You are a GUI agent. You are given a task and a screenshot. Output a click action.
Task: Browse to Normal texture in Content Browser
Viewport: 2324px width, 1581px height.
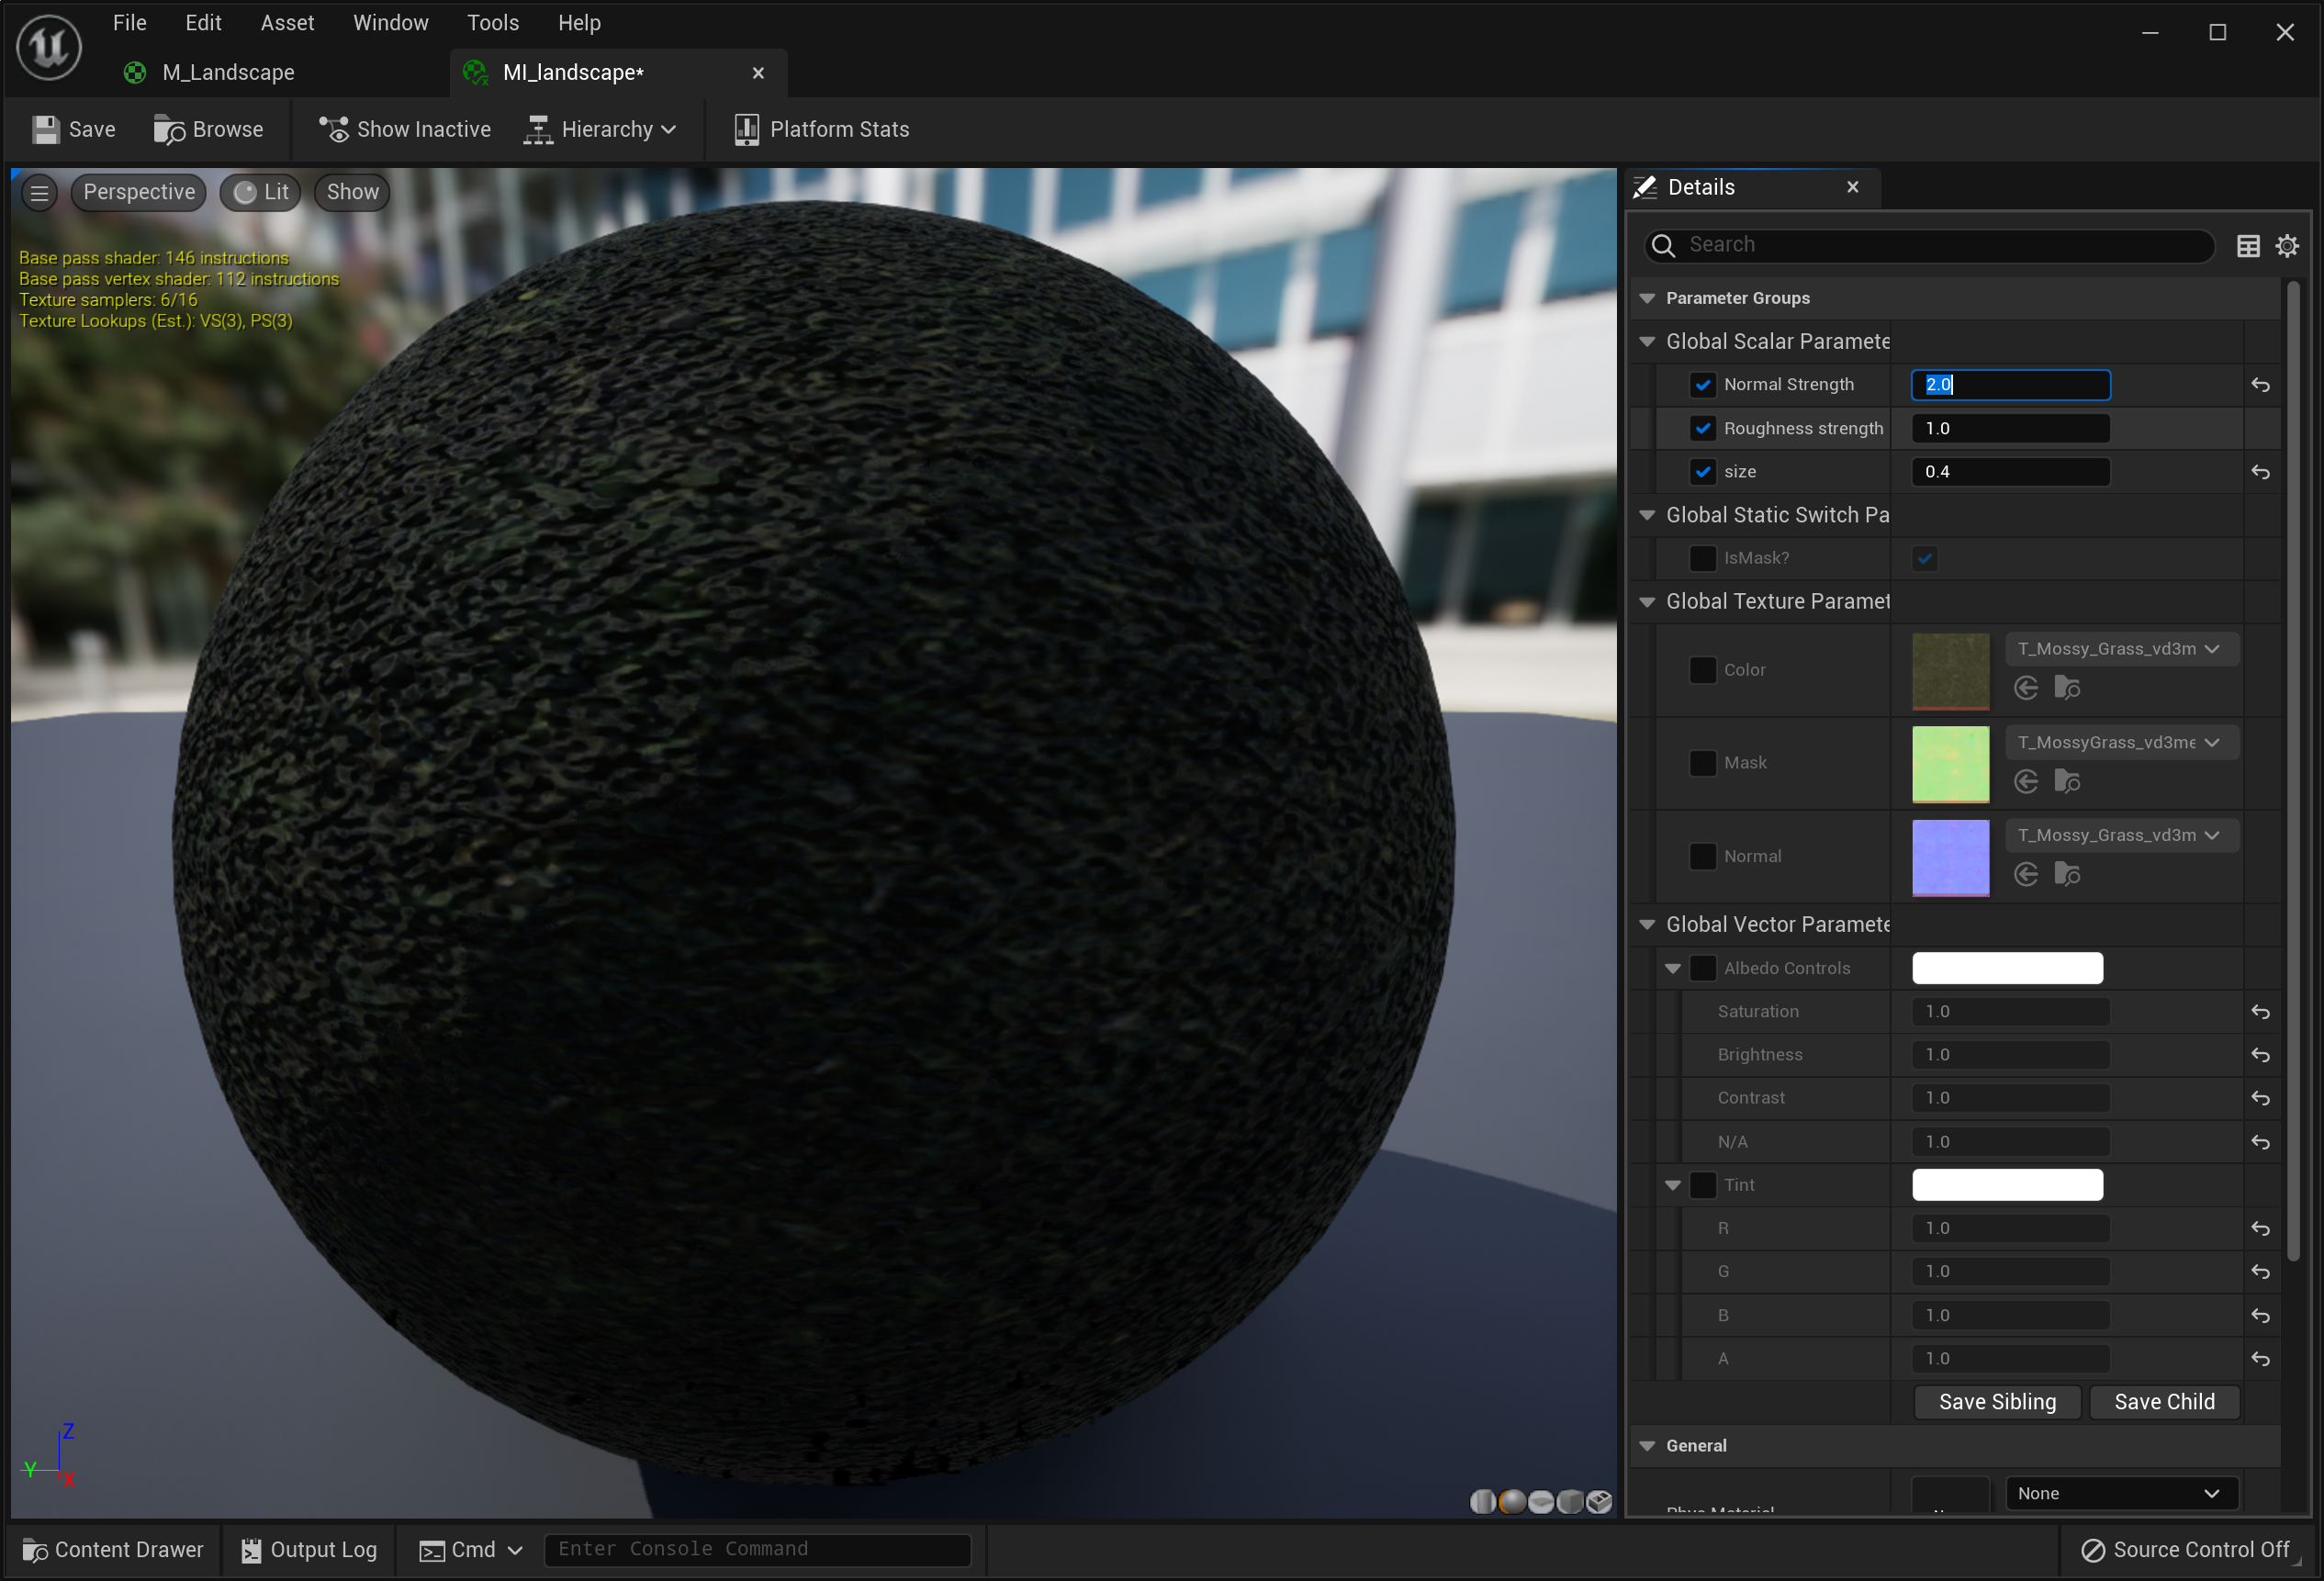(2067, 875)
